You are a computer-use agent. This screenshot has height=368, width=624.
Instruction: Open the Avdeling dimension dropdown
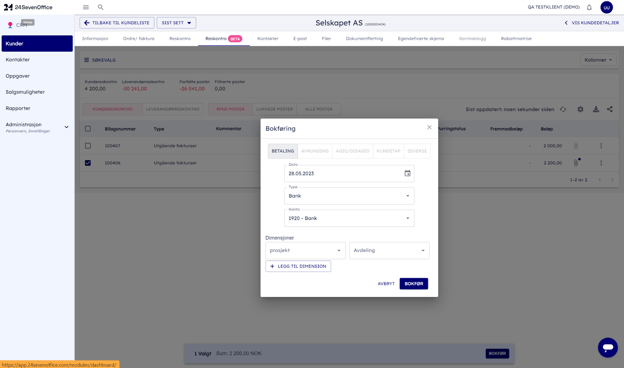point(389,251)
